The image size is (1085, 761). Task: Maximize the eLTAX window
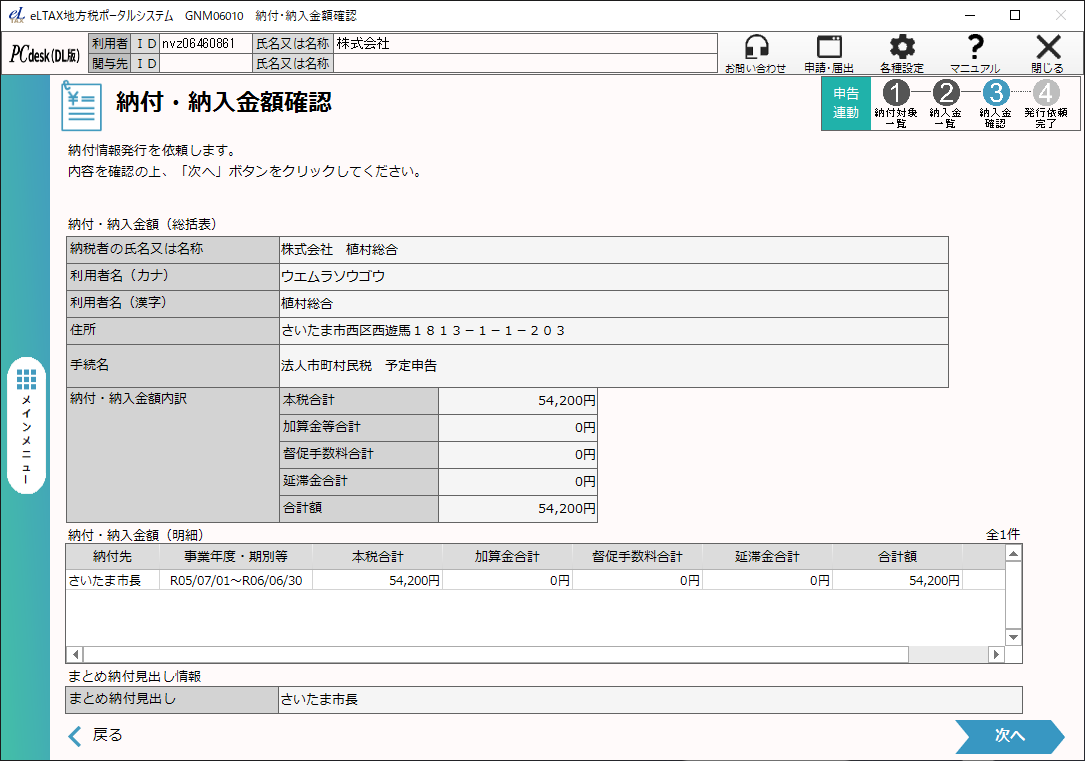pos(1014,15)
